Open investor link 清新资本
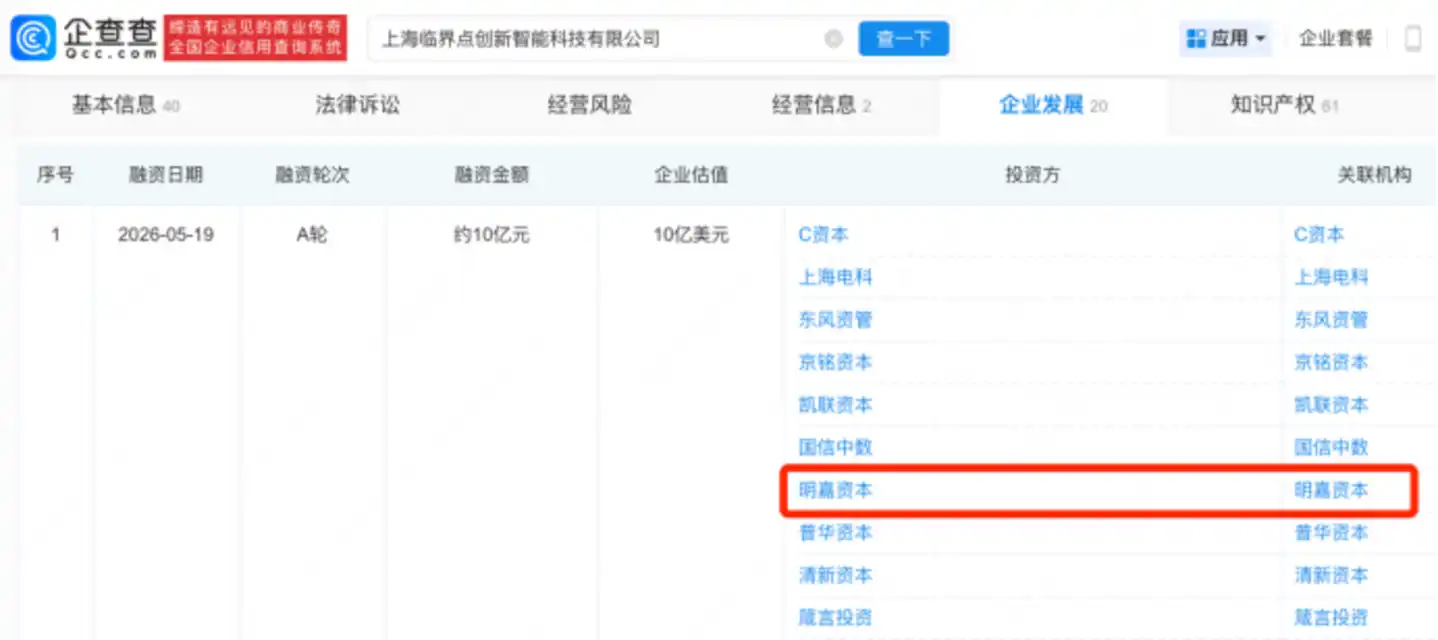This screenshot has height=640, width=1438. pos(835,575)
